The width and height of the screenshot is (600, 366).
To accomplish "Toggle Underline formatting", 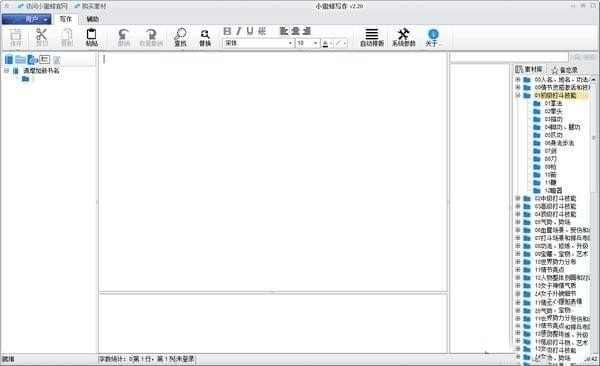I will click(x=250, y=31).
